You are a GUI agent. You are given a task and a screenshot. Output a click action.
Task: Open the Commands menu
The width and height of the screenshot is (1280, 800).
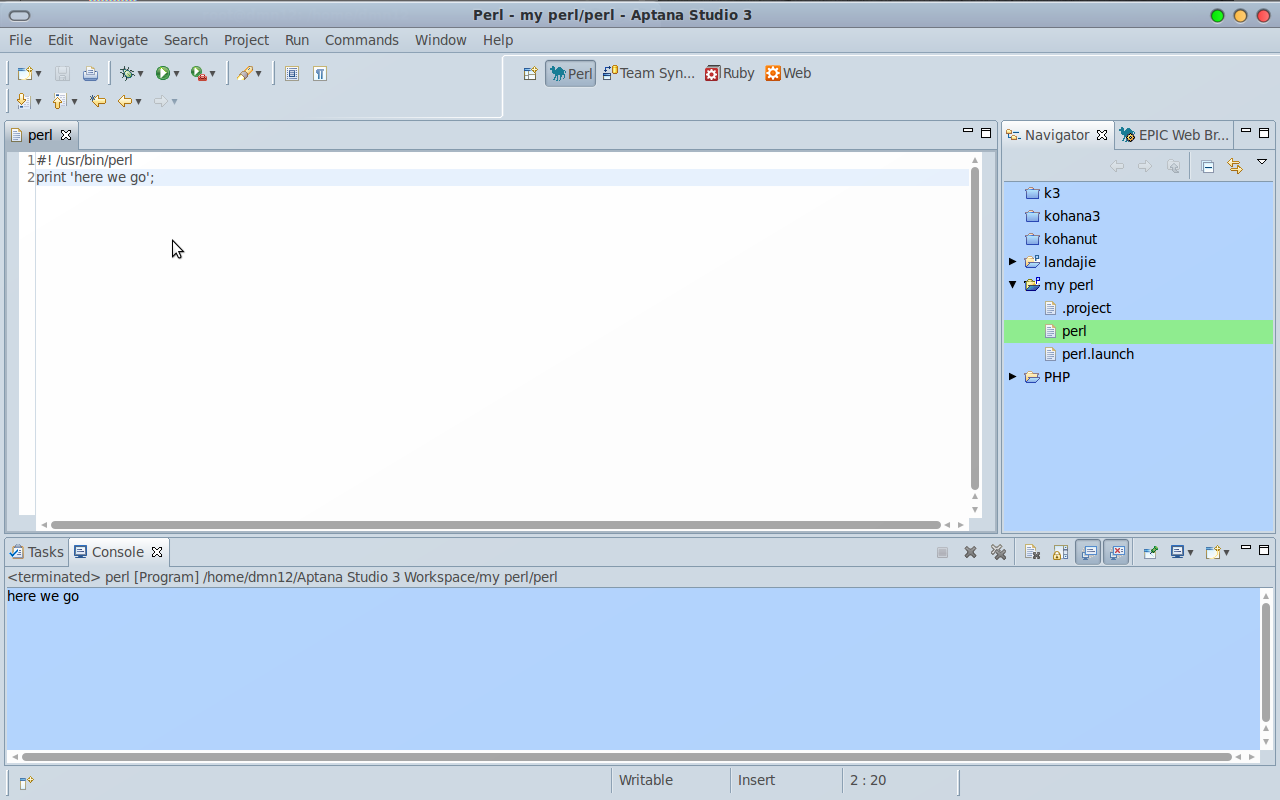click(362, 40)
